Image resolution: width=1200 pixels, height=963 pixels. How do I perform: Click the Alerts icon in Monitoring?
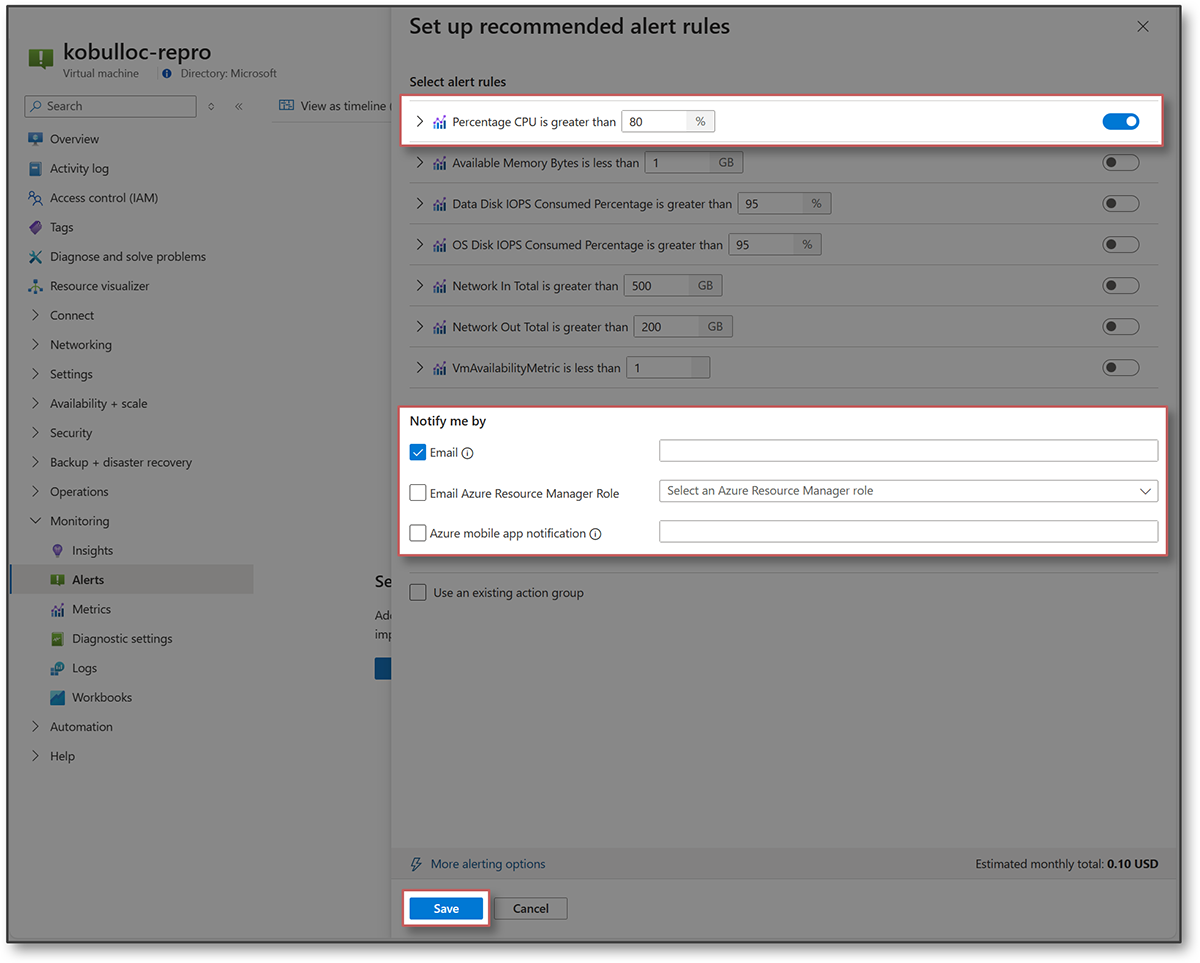click(57, 580)
